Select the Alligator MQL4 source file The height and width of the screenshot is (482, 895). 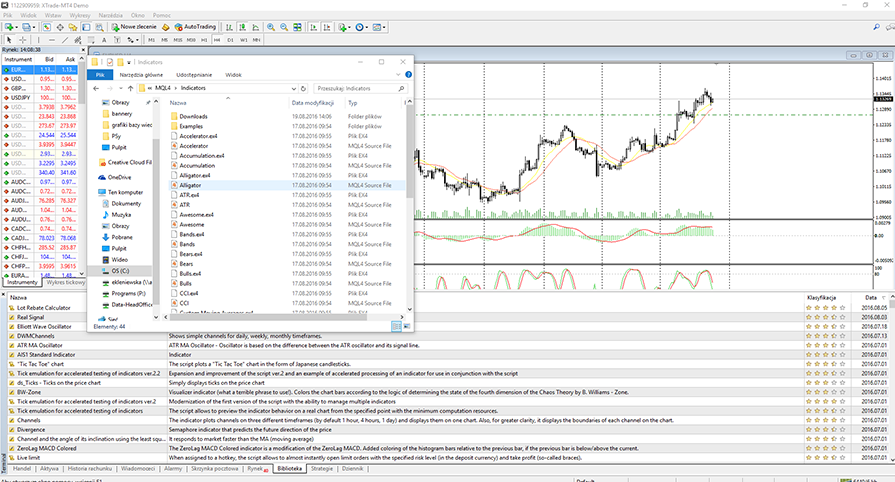[191, 186]
